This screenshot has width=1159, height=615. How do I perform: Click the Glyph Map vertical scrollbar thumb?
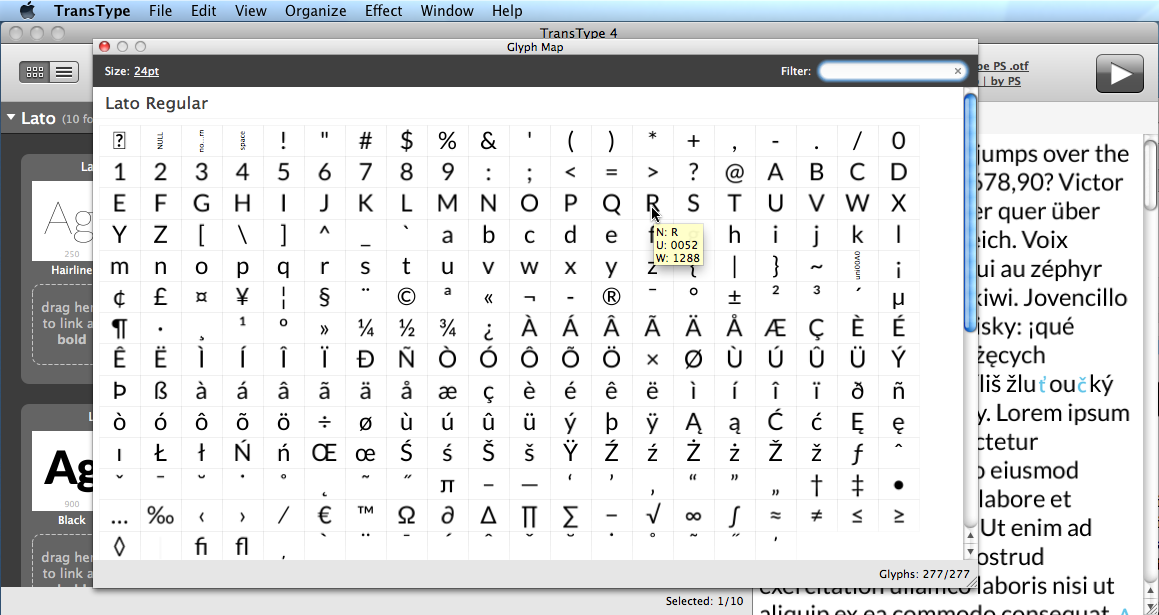coord(971,213)
